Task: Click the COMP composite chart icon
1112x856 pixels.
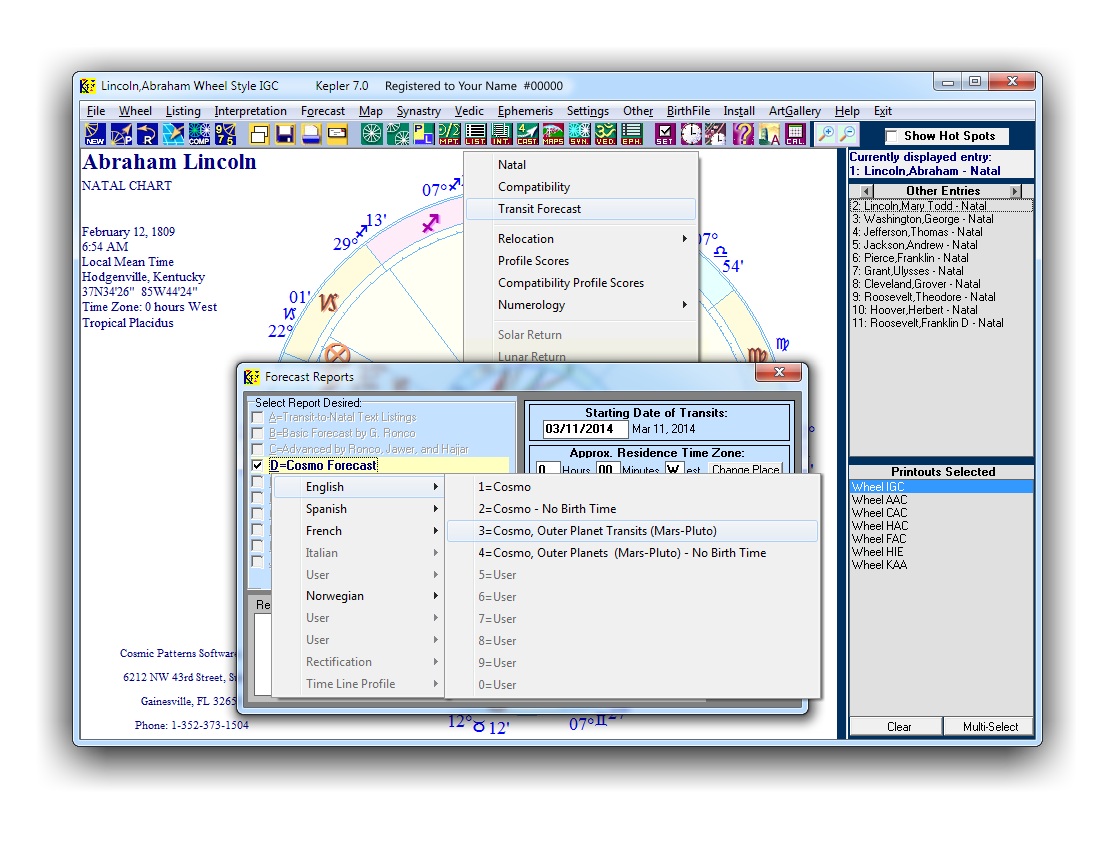Action: click(x=199, y=134)
